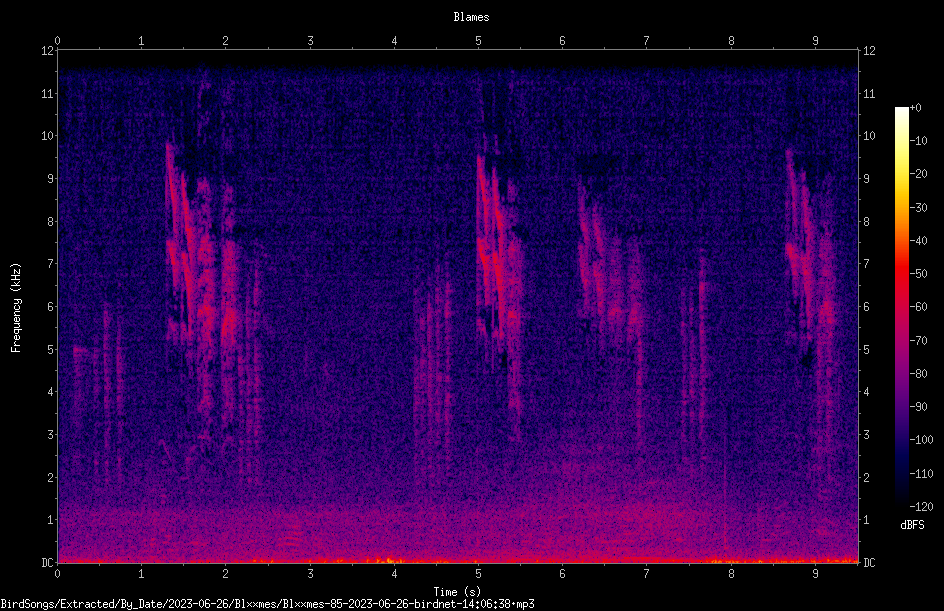Click the "Time (s)" axis label

coord(457,592)
